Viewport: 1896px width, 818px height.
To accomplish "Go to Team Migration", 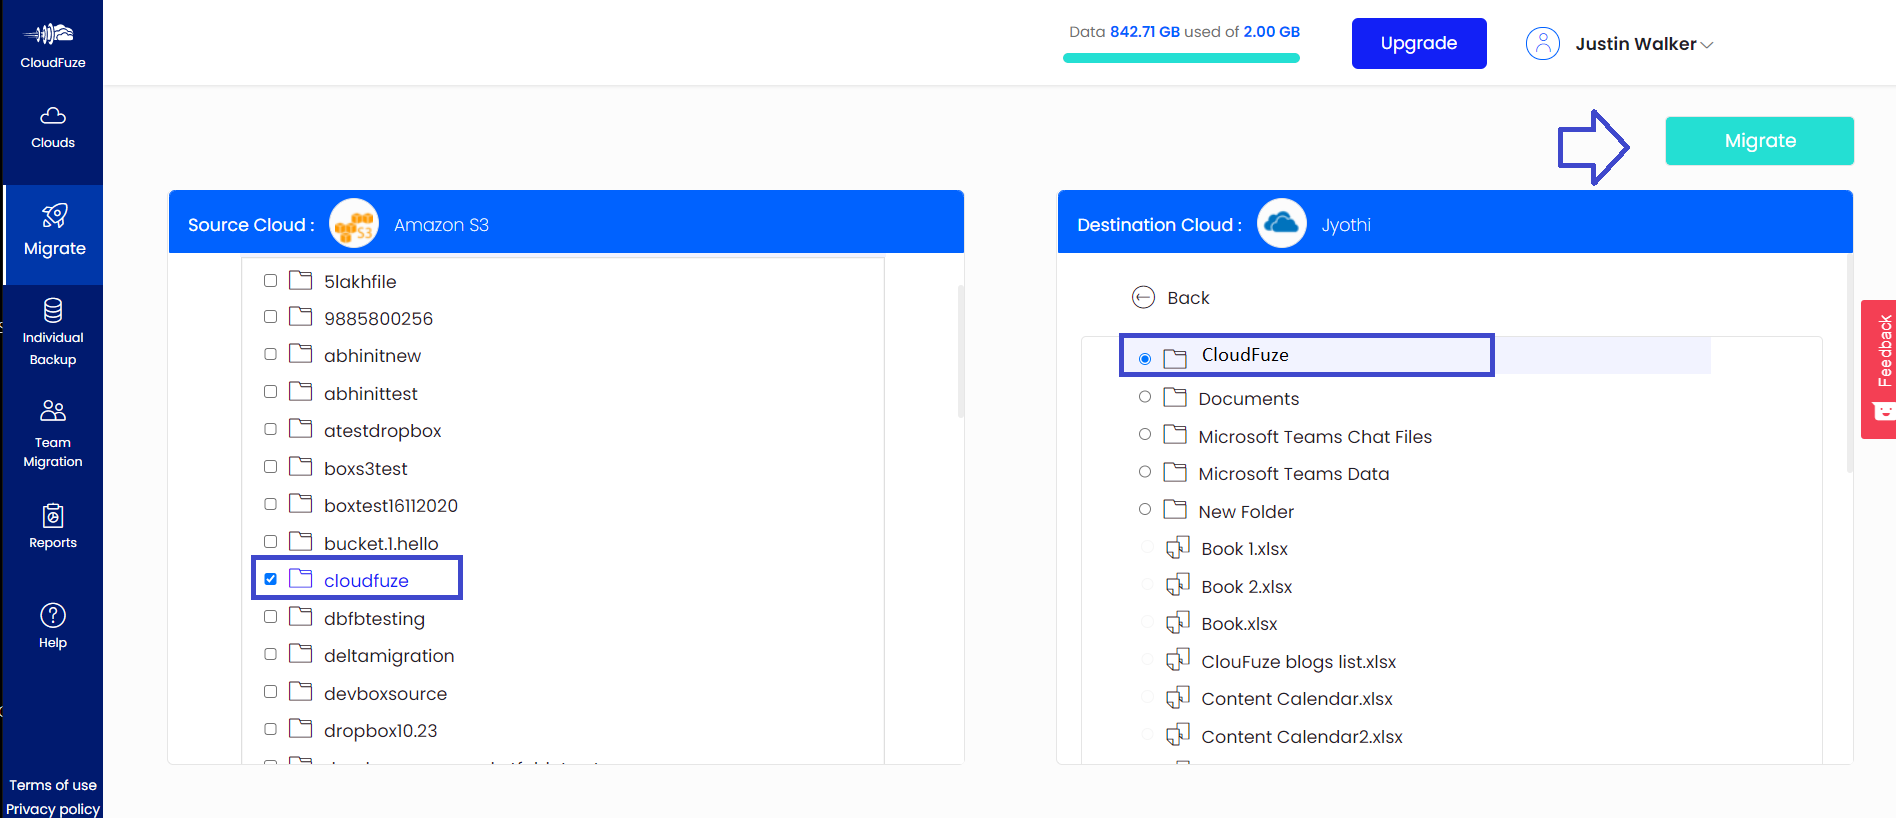I will point(53,435).
